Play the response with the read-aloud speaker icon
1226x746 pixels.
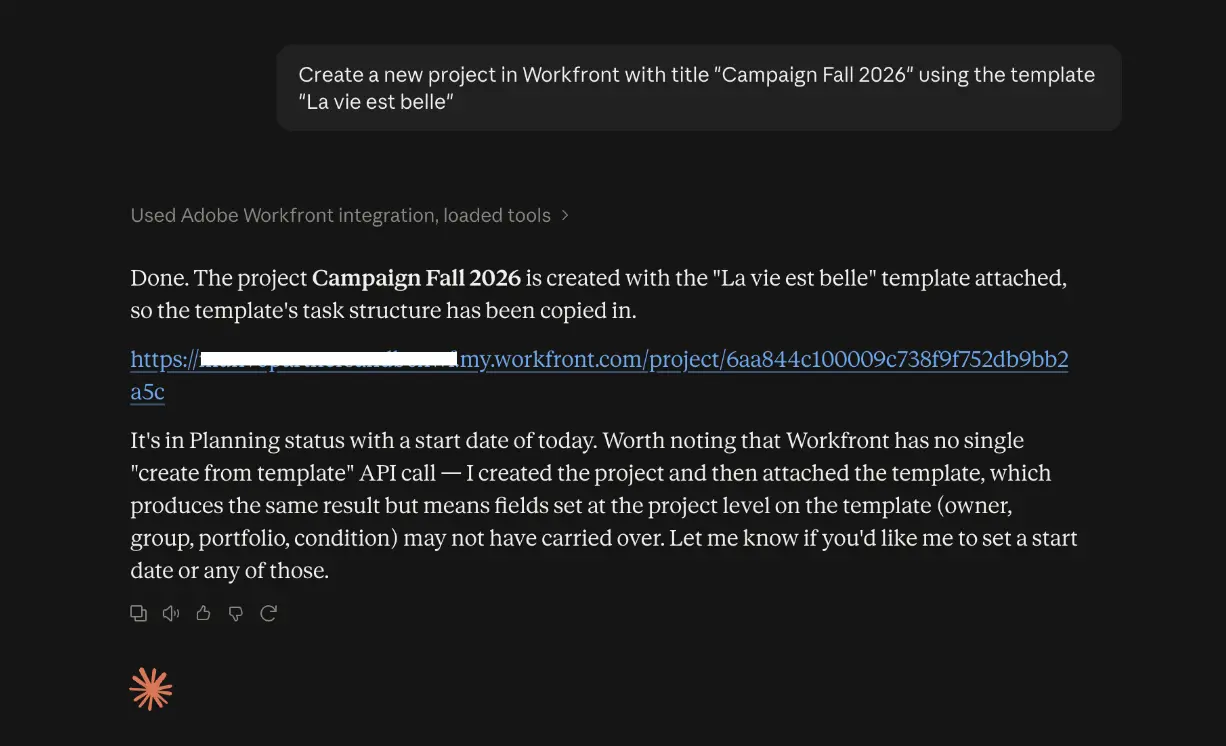click(171, 613)
